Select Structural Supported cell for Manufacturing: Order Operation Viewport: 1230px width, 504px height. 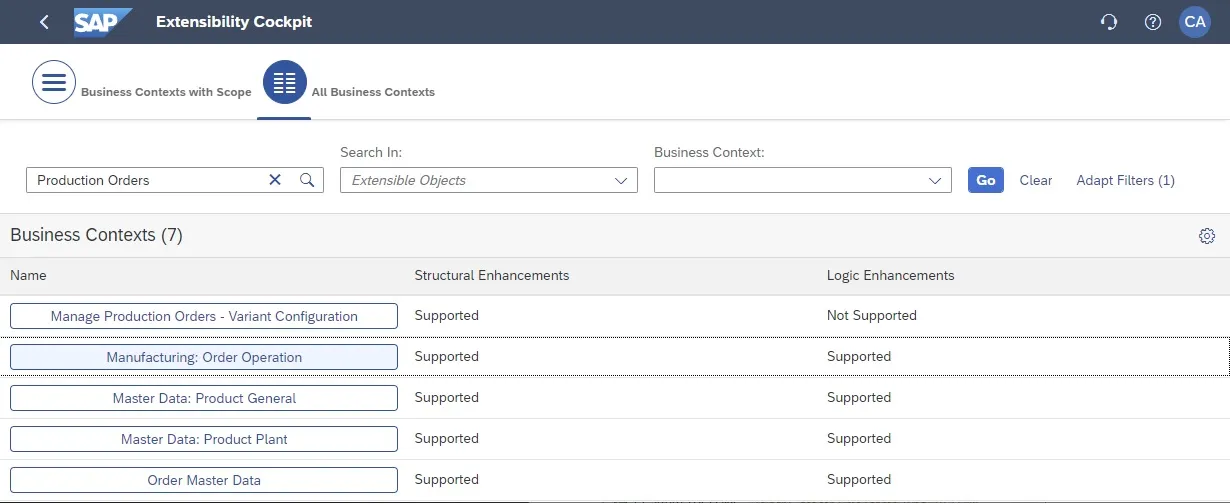pos(447,356)
